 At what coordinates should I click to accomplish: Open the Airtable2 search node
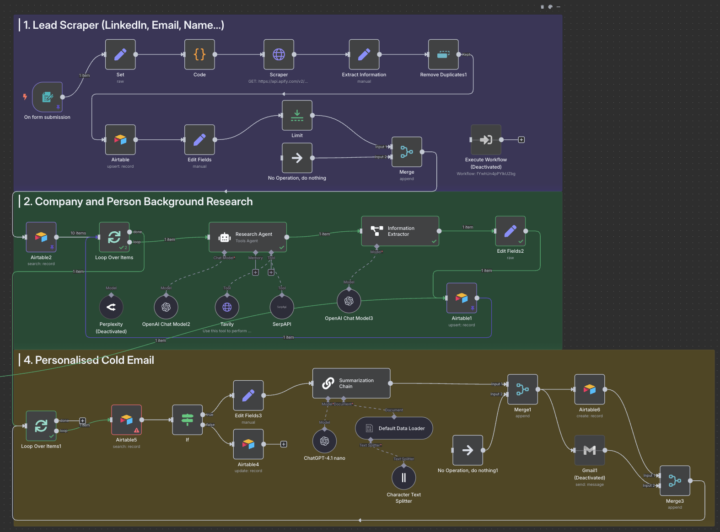(41, 237)
